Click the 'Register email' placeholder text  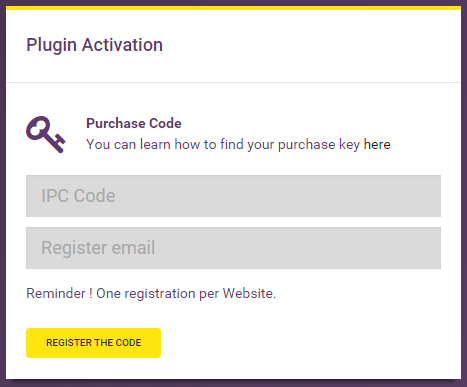[98, 248]
